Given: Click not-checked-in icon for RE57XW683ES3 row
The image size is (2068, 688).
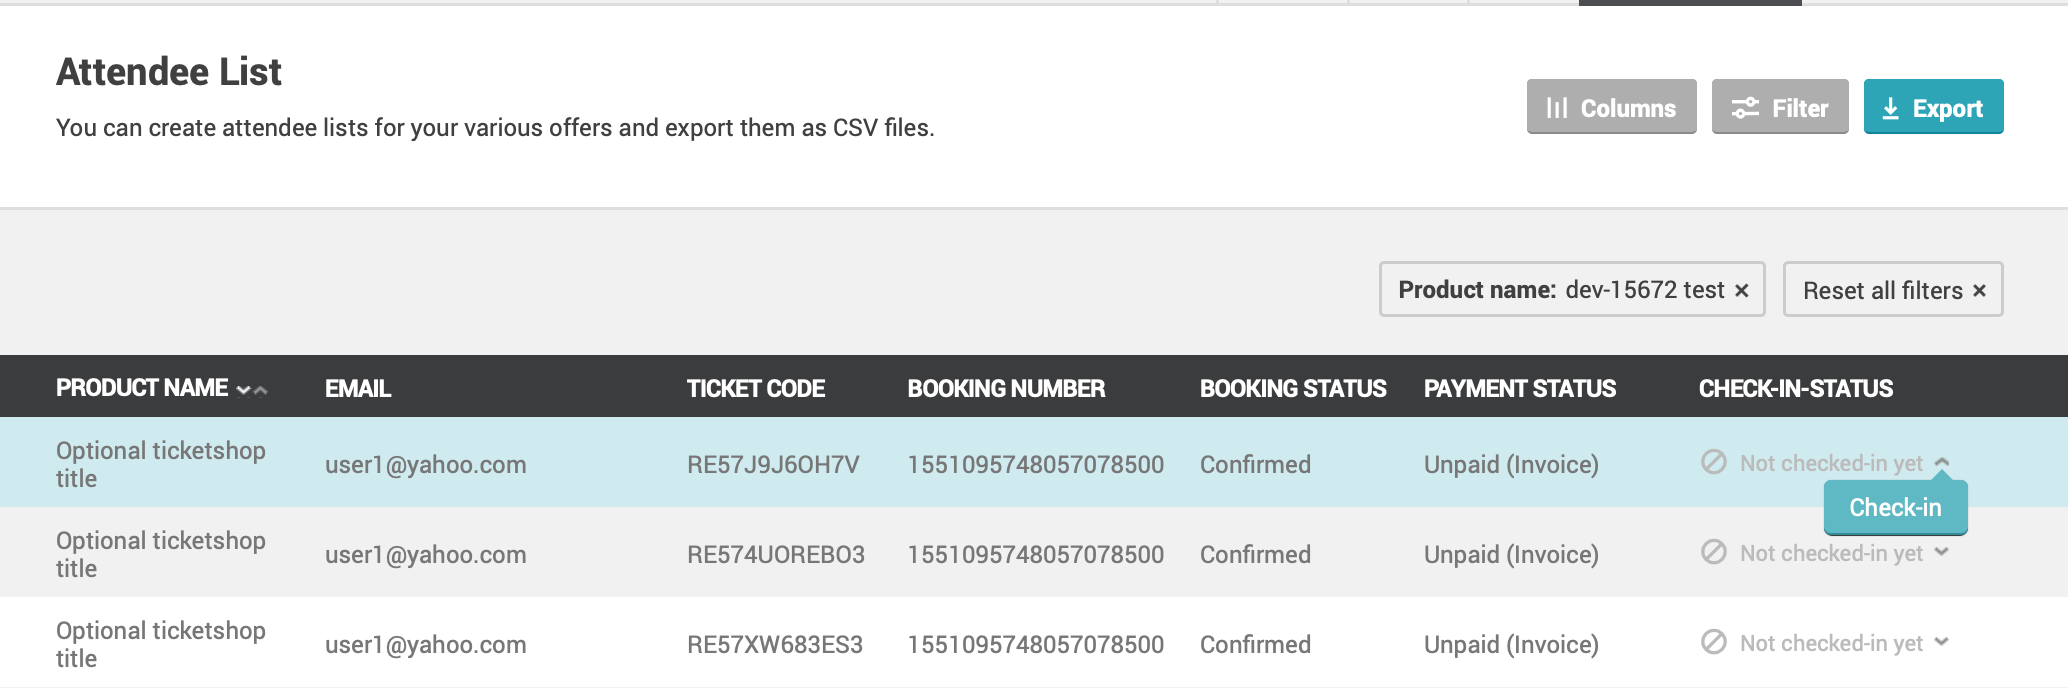Looking at the screenshot, I should [1714, 642].
